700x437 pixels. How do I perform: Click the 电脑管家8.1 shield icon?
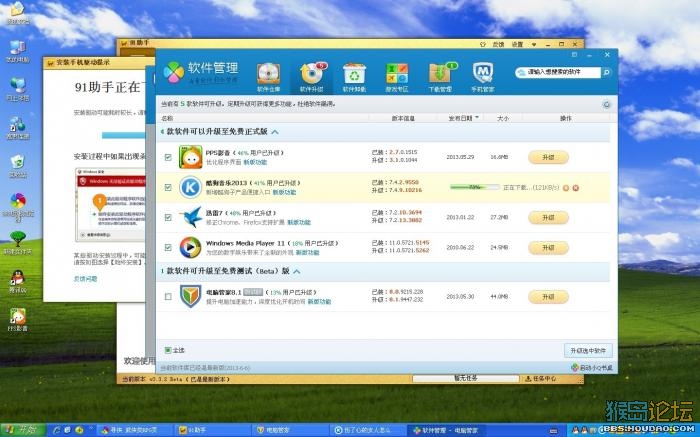191,296
